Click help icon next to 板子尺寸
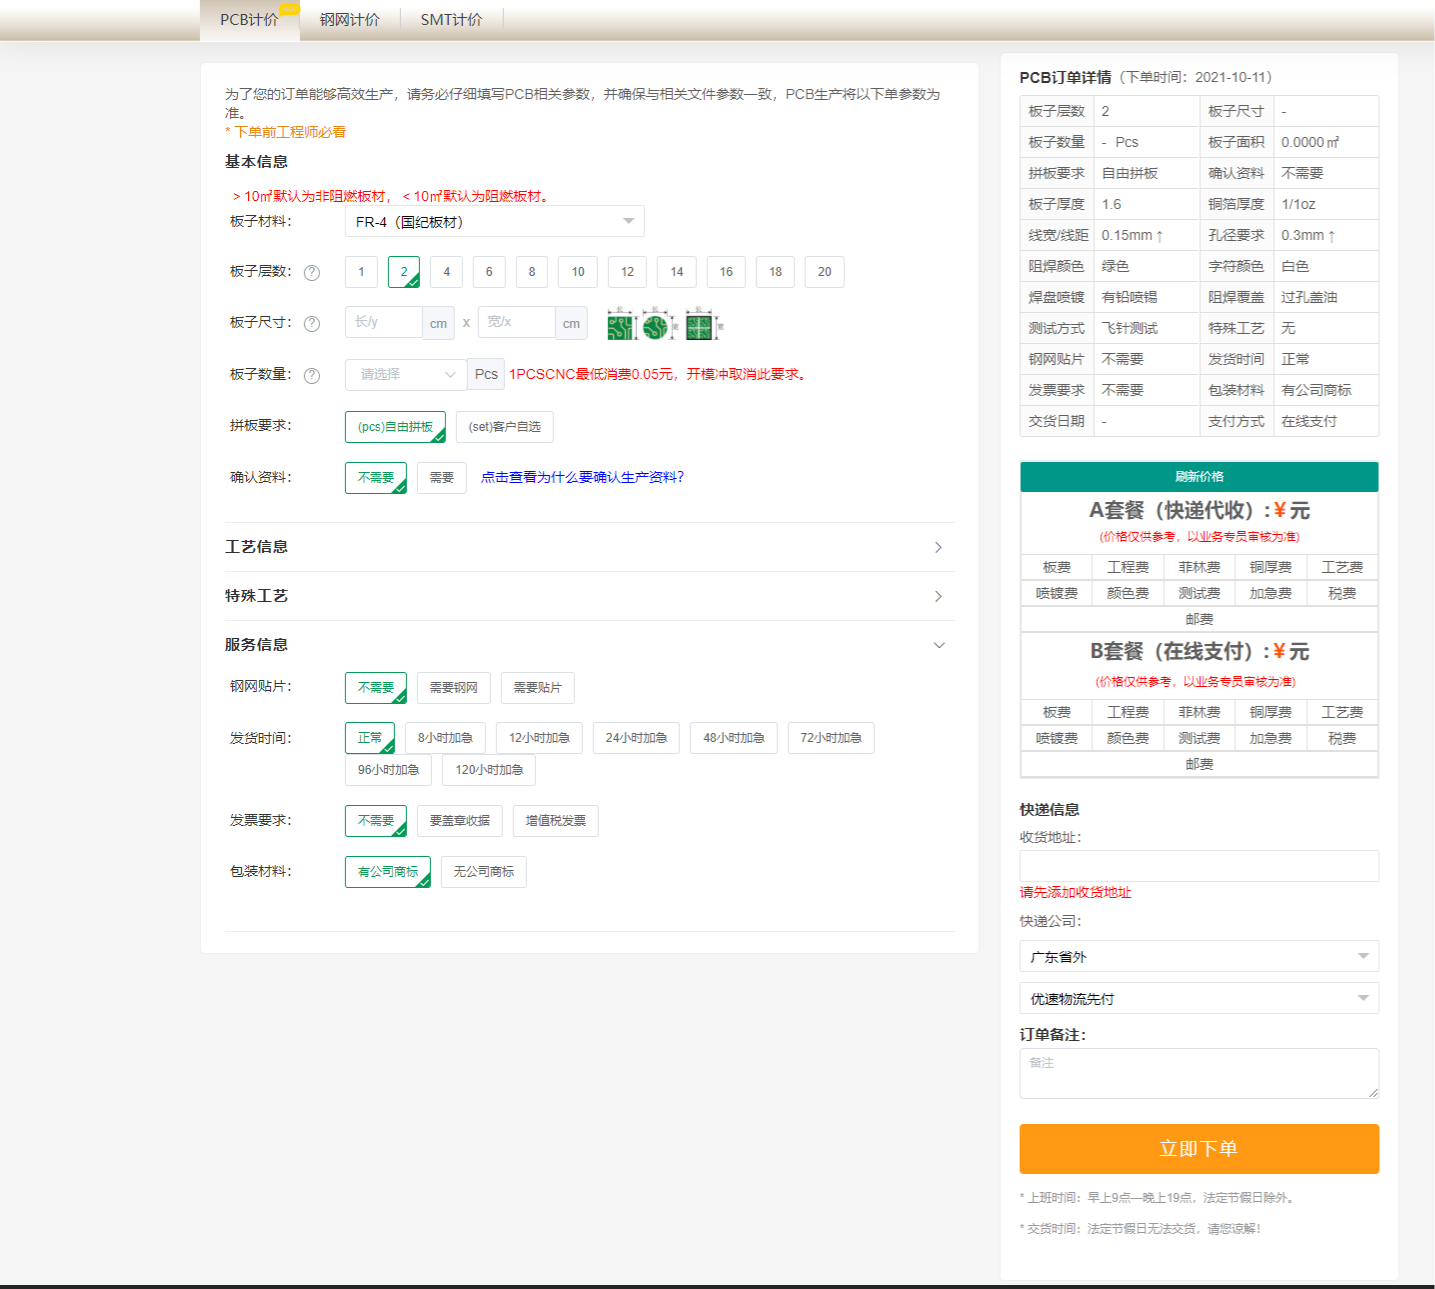The image size is (1435, 1289). coord(312,324)
